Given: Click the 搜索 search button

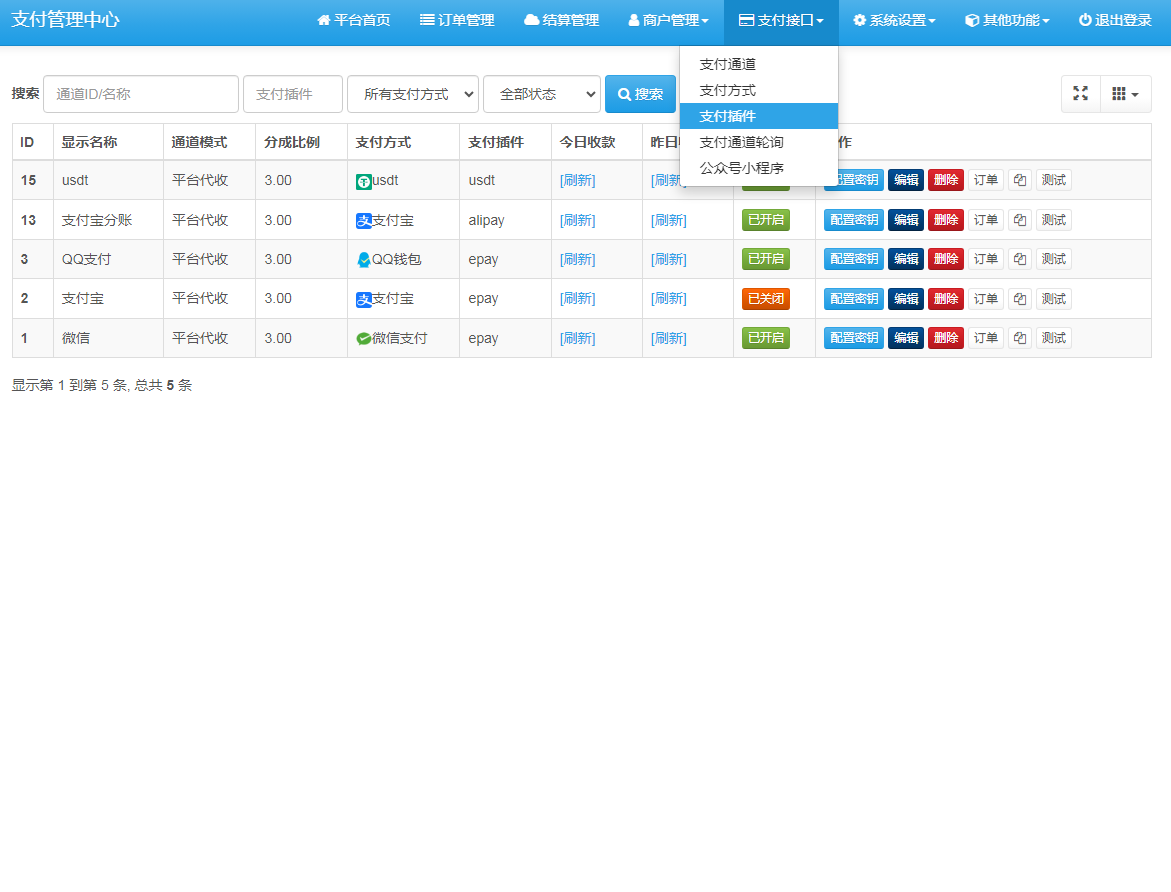Looking at the screenshot, I should (640, 93).
